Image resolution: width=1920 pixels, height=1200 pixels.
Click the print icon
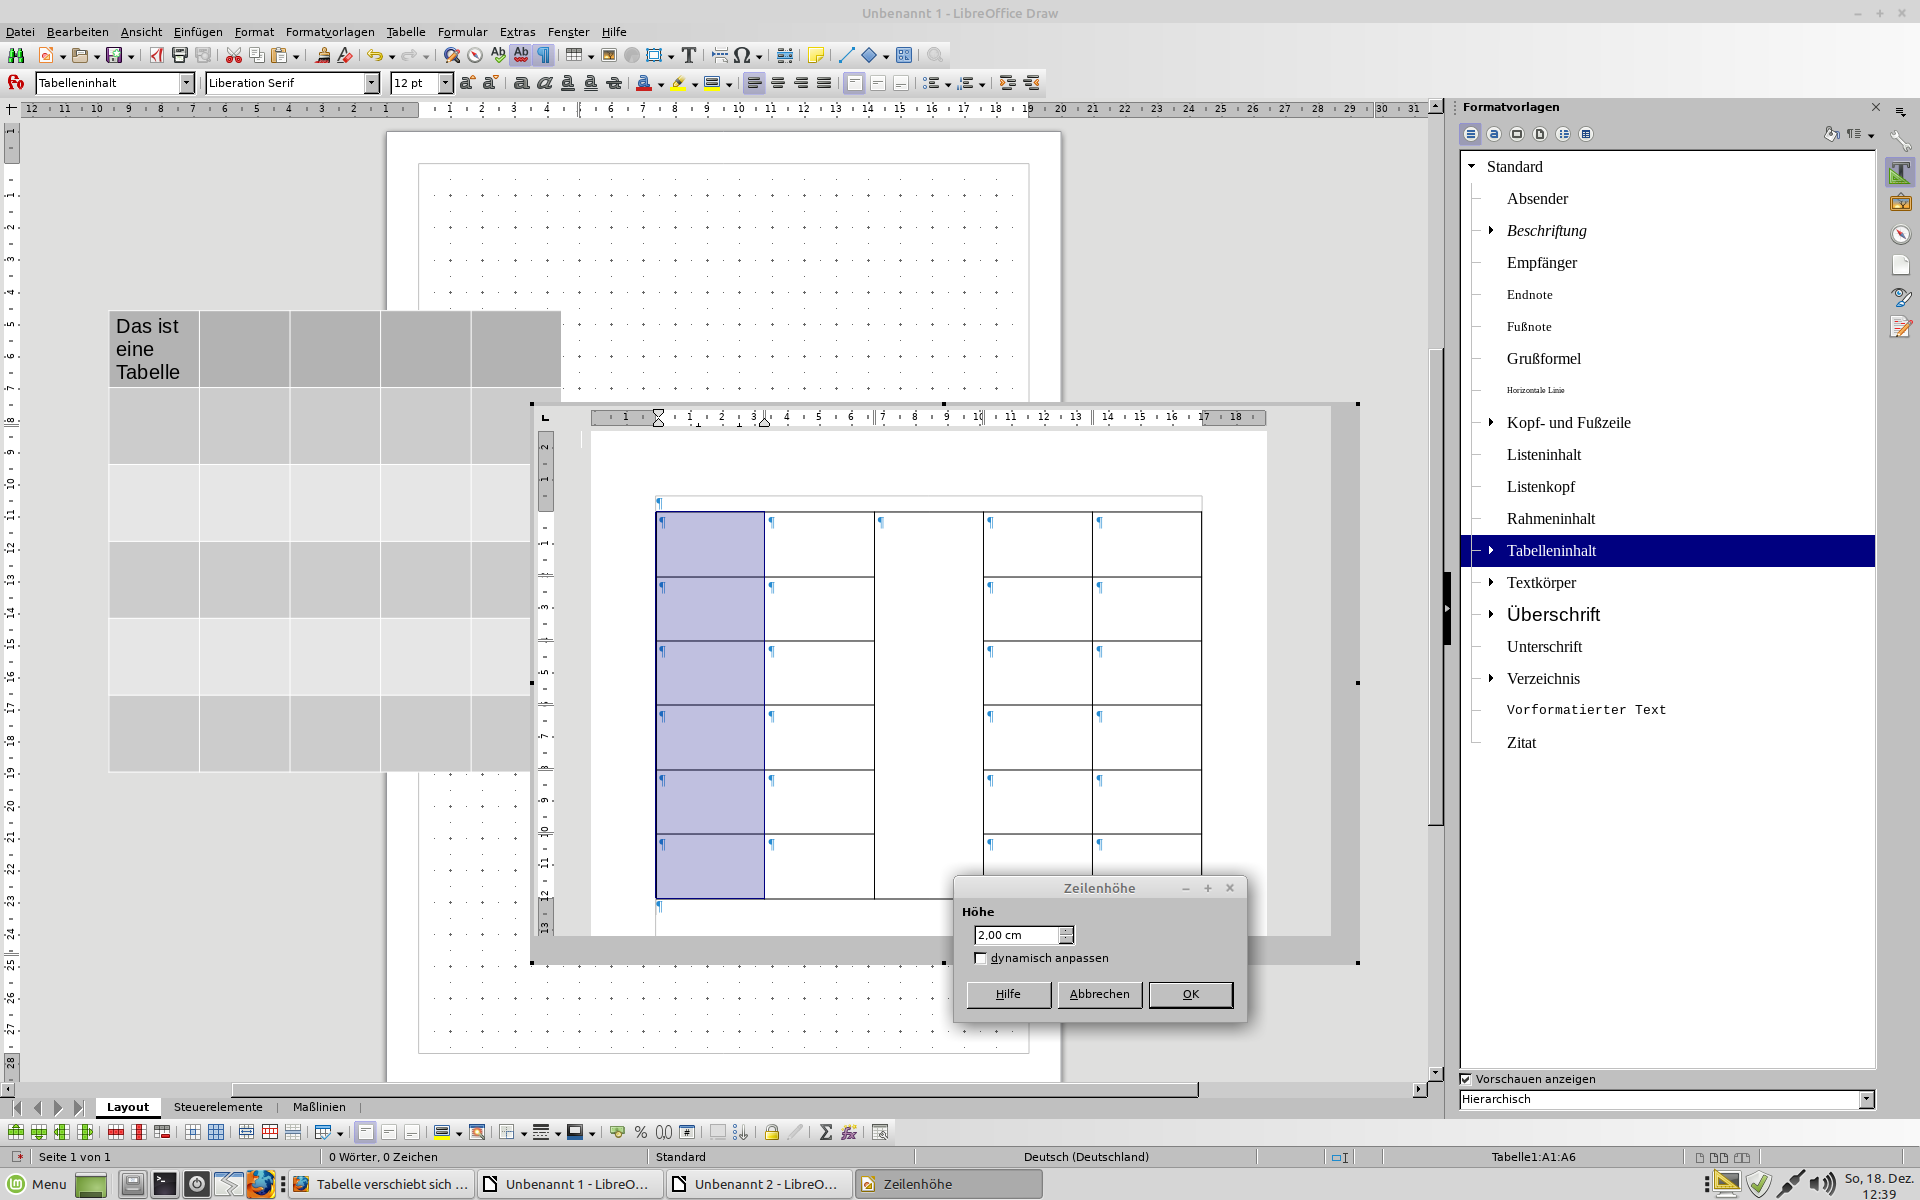coord(180,56)
